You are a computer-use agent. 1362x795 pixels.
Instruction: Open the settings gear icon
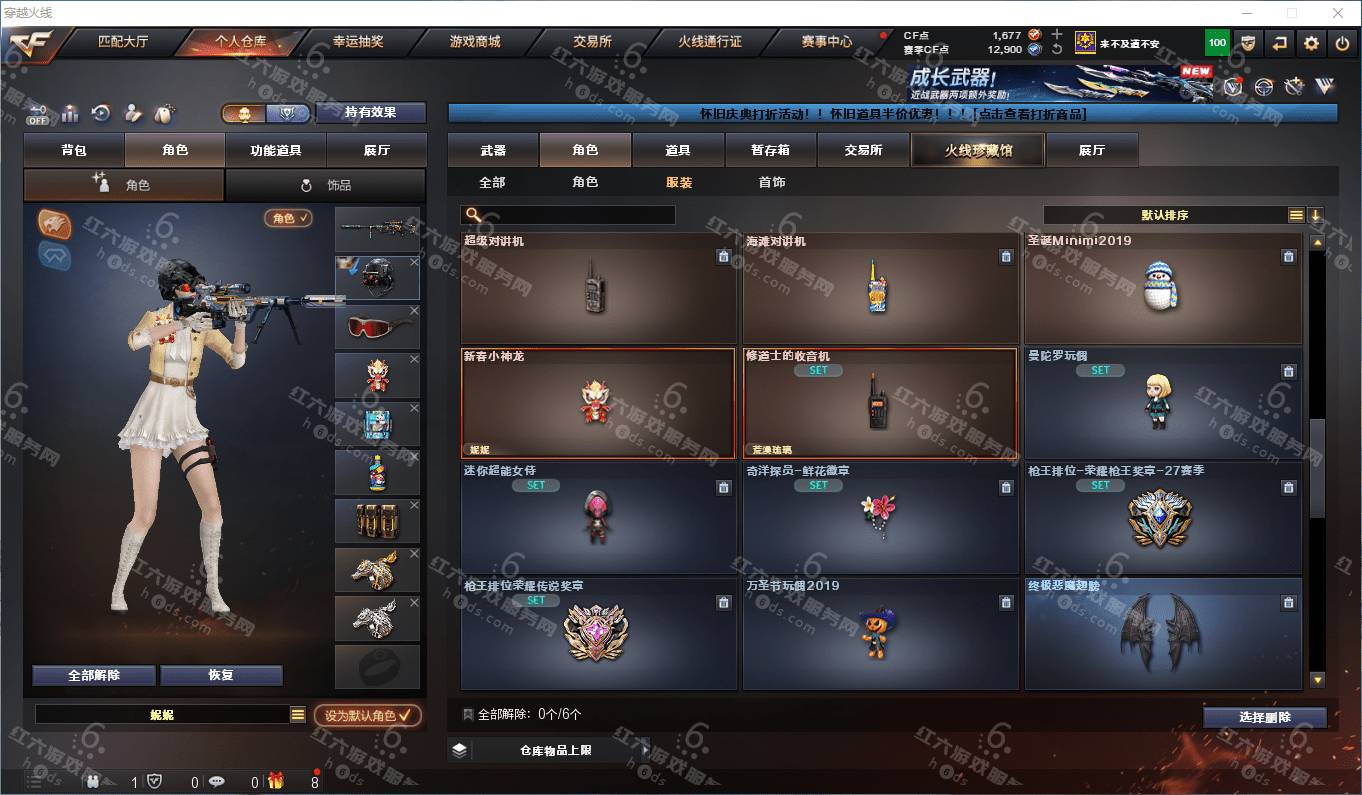point(1311,43)
